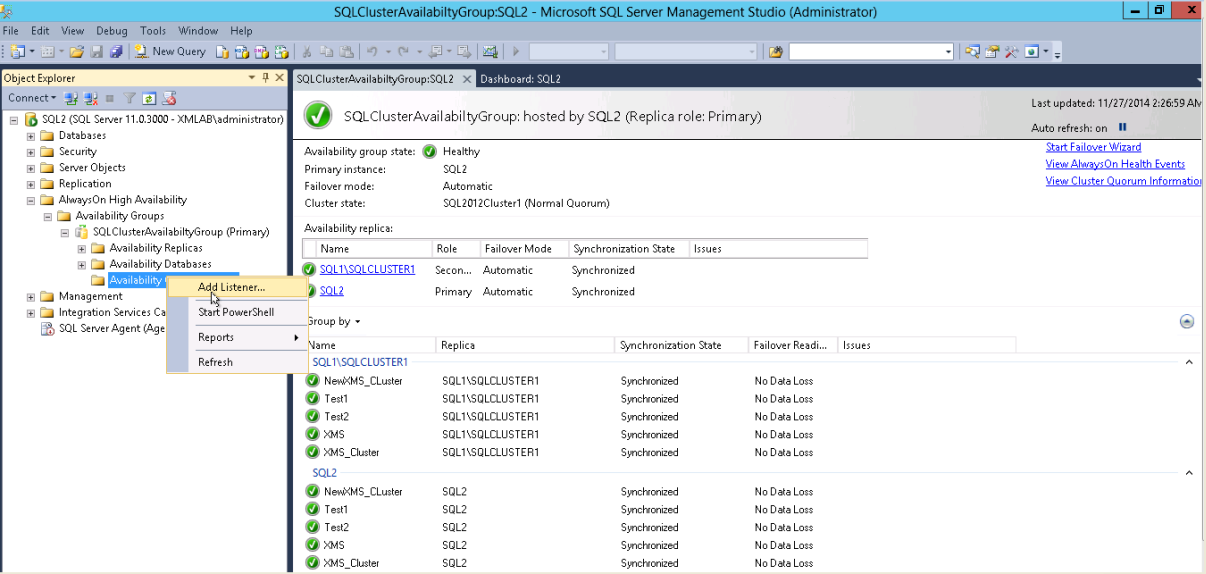
Task: Click the SQL1\SQLCLUSTER1 replica link
Action: [367, 270]
